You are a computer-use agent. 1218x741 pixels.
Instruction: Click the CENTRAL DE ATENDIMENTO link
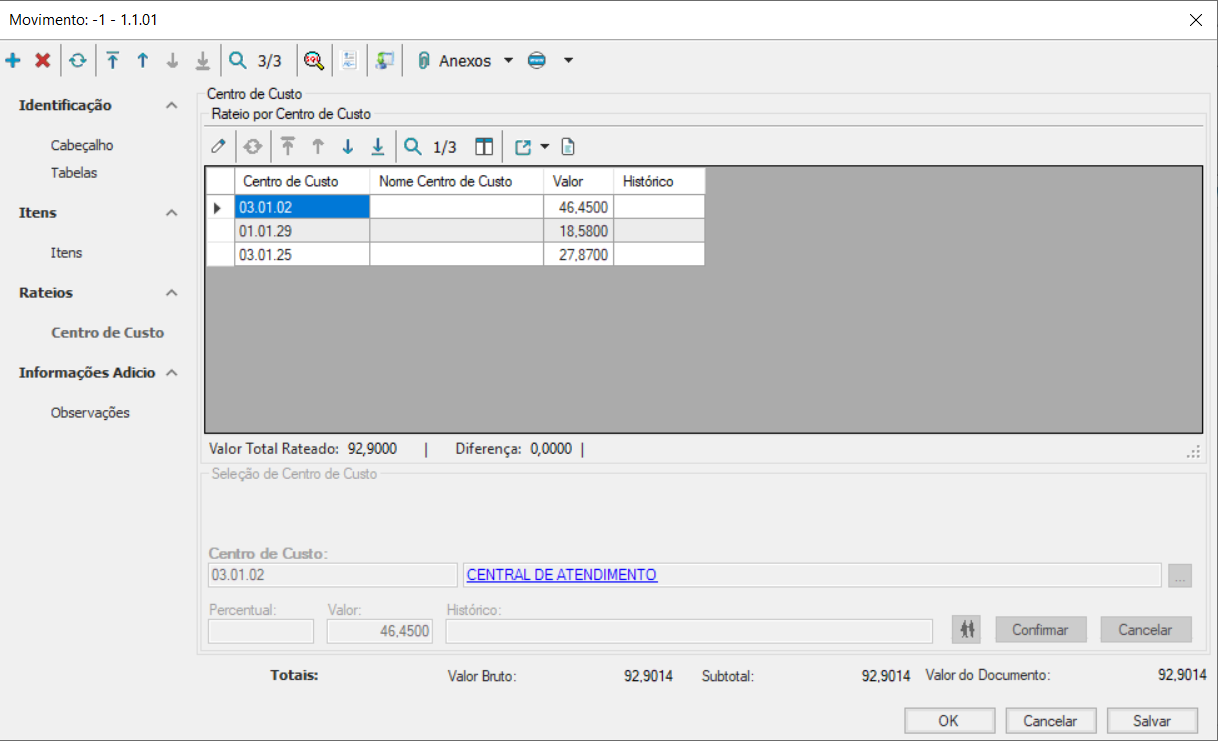(x=561, y=575)
